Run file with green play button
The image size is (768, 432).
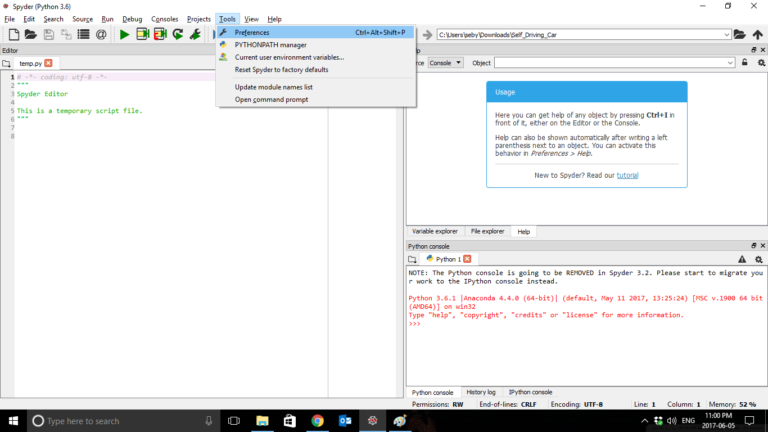coord(124,34)
